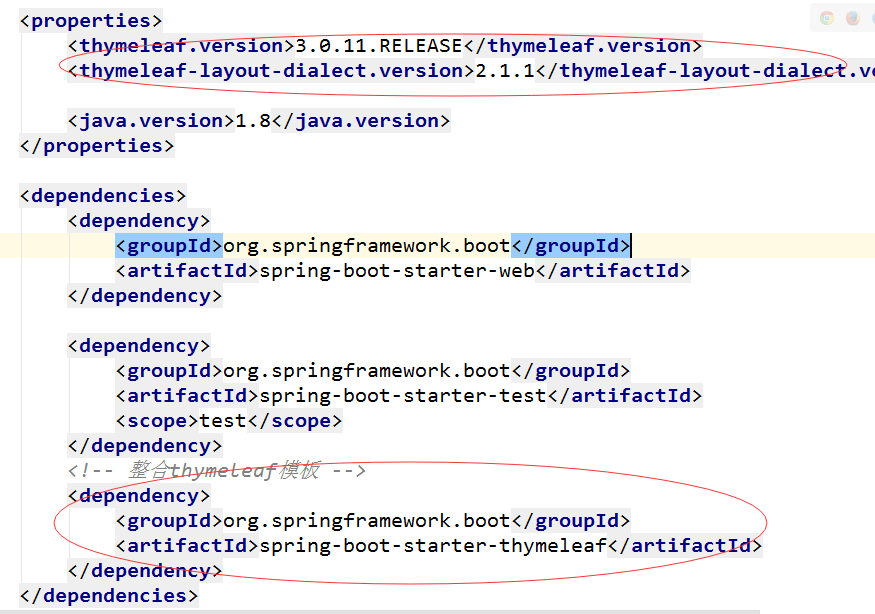
Task: Click the <scope>test</scope> line
Action: pos(229,421)
